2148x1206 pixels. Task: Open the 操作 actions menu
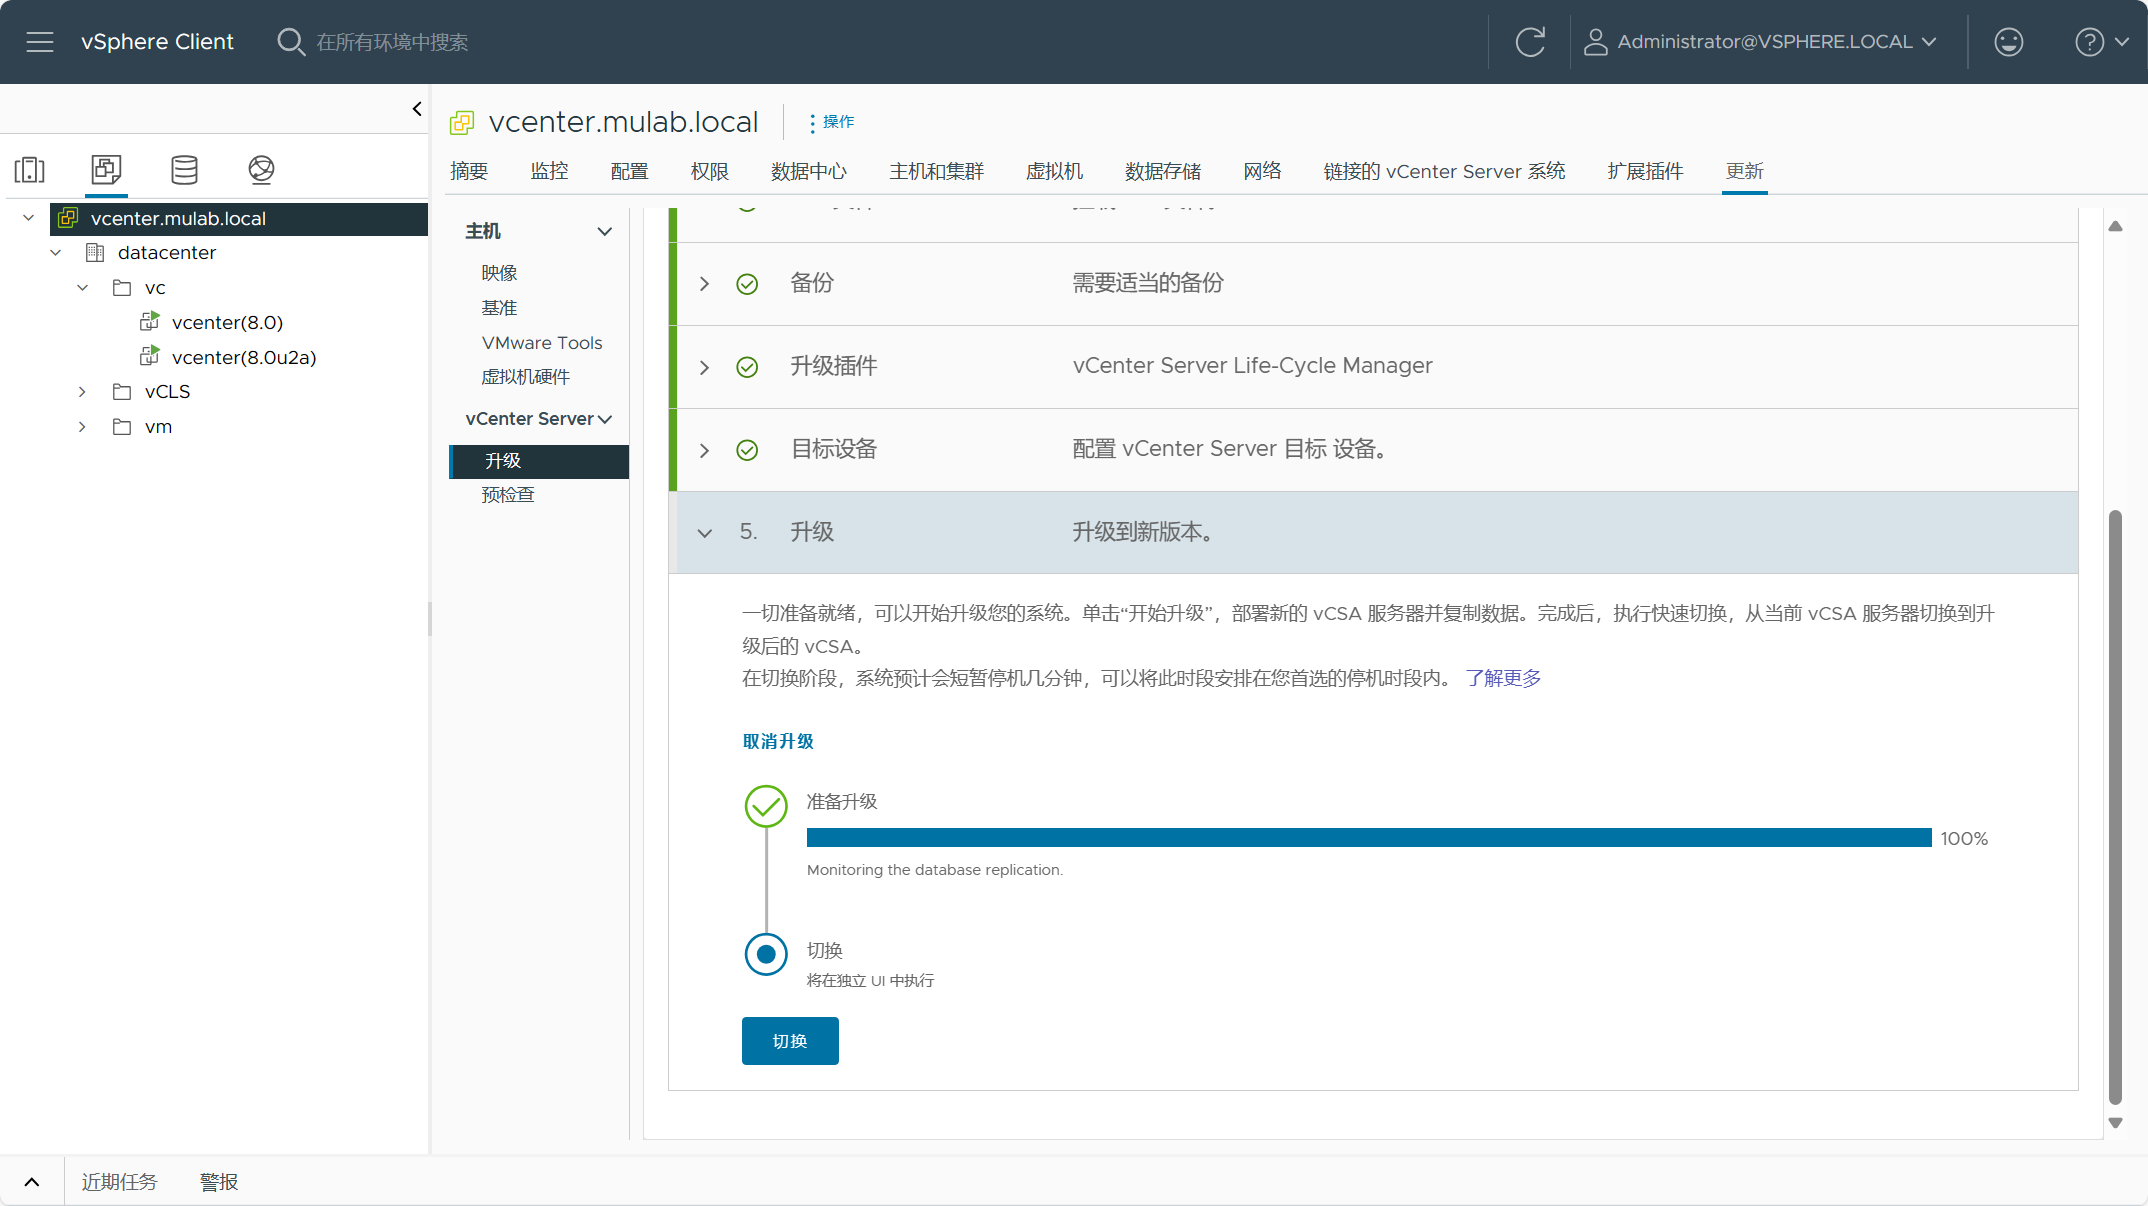[832, 122]
